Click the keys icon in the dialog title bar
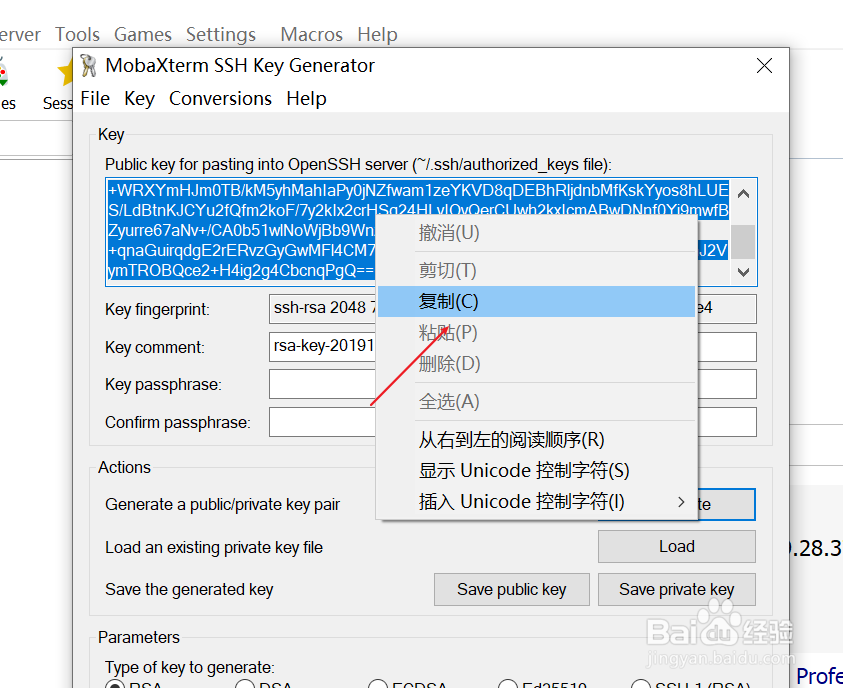The height and width of the screenshot is (688, 843). click(x=90, y=66)
